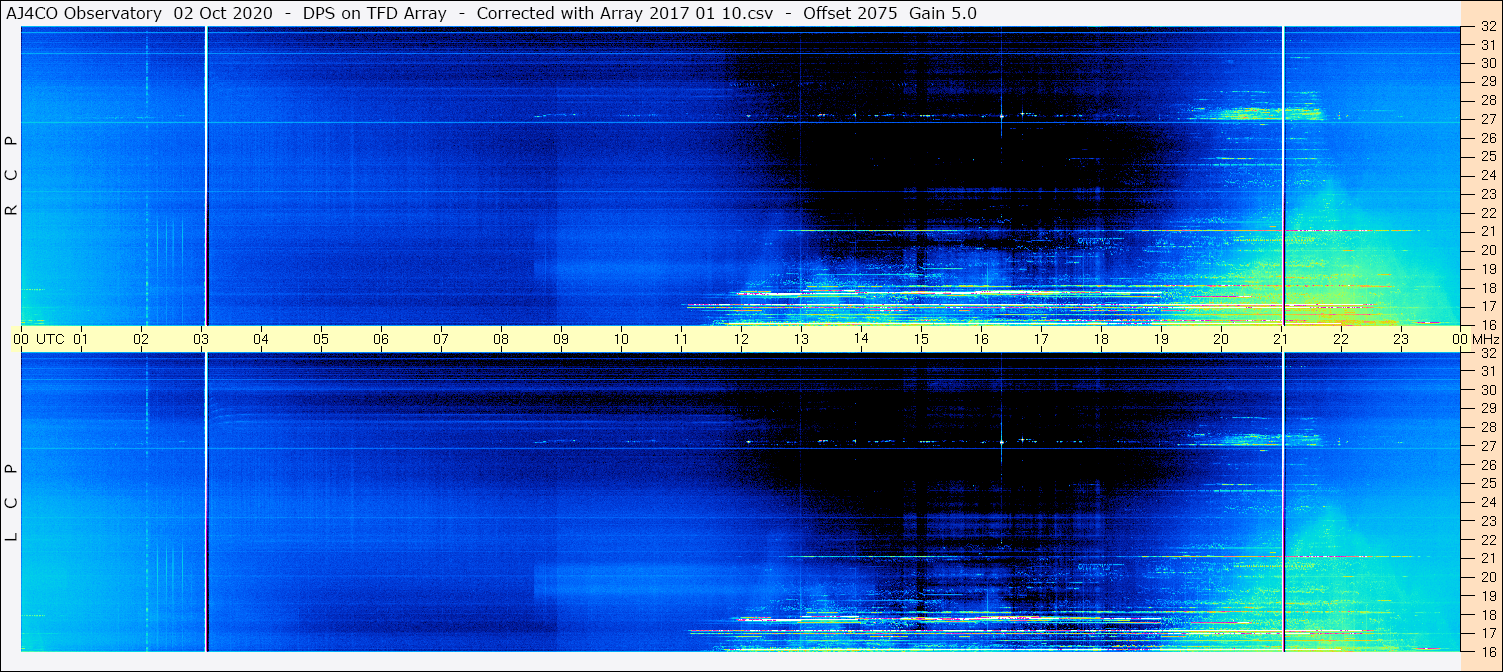Click hour '12' on the time axis
Image resolution: width=1503 pixels, height=672 pixels.
[x=741, y=339]
